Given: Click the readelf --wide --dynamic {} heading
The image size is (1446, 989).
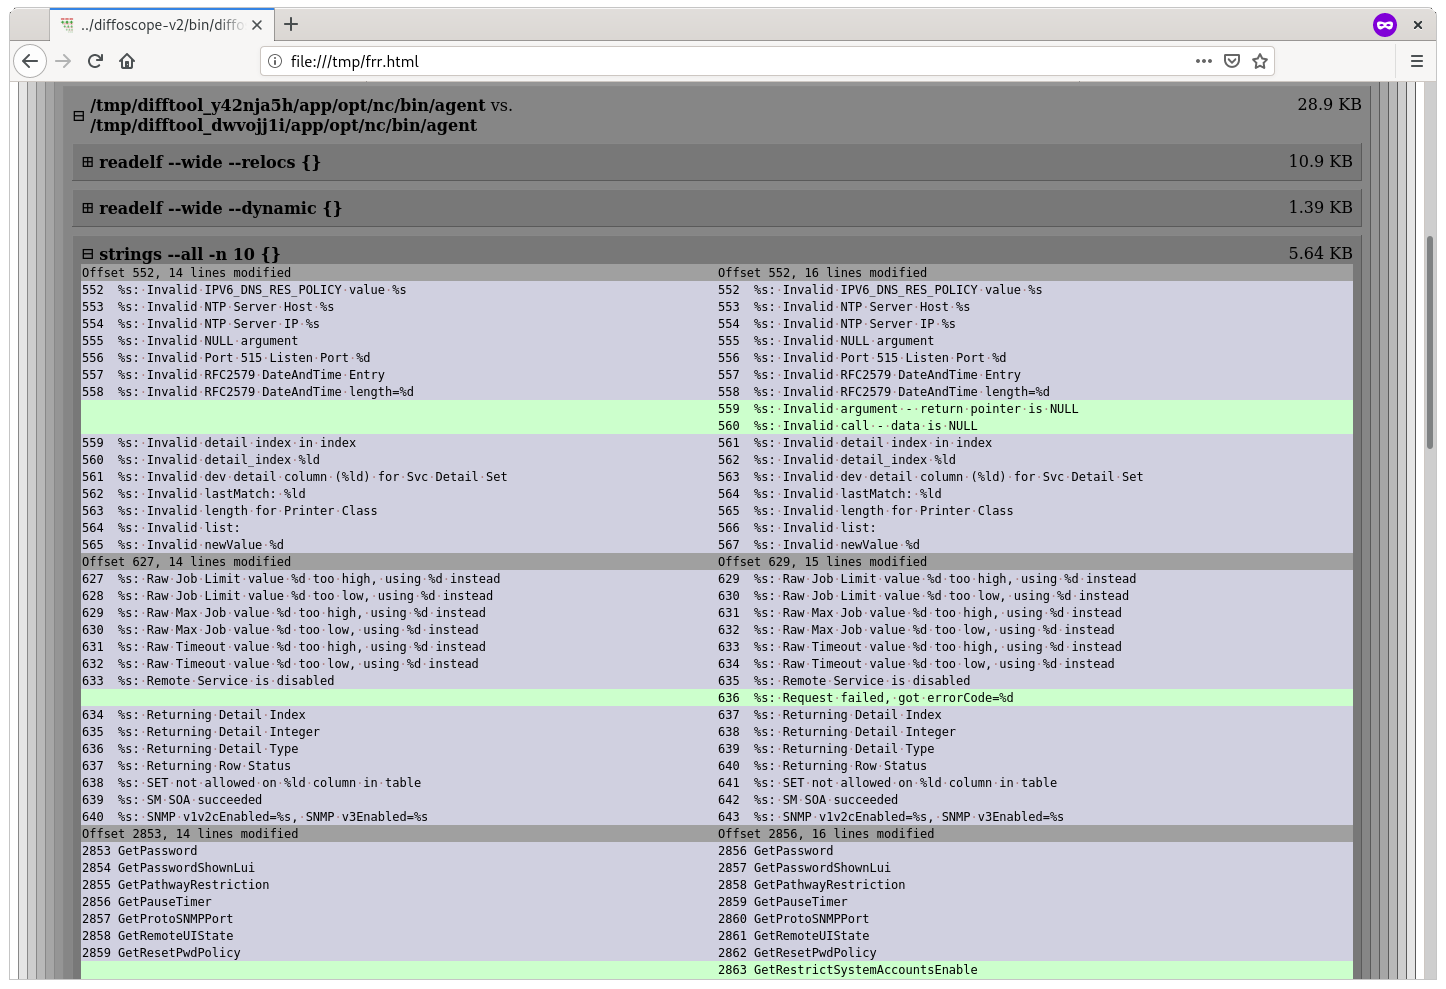Looking at the screenshot, I should pyautogui.click(x=220, y=208).
